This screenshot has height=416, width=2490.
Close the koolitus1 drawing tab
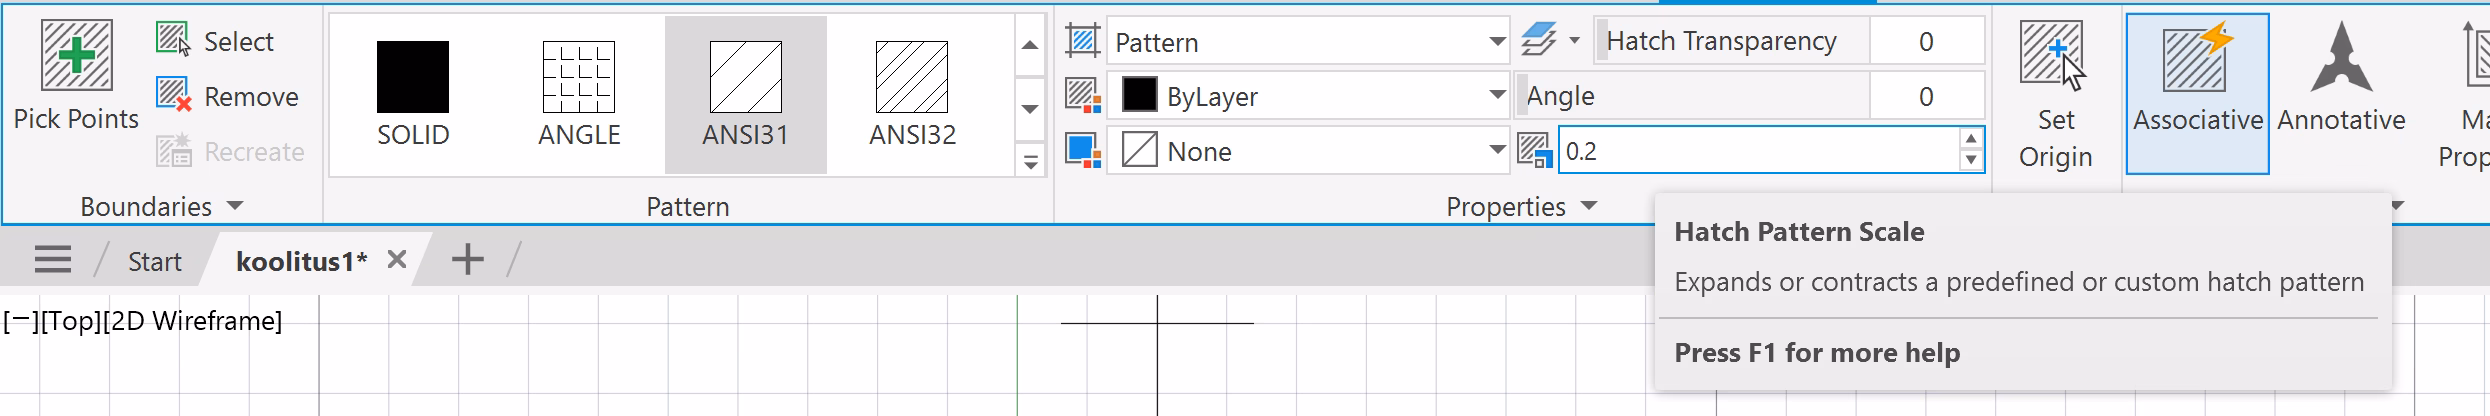coord(397,260)
